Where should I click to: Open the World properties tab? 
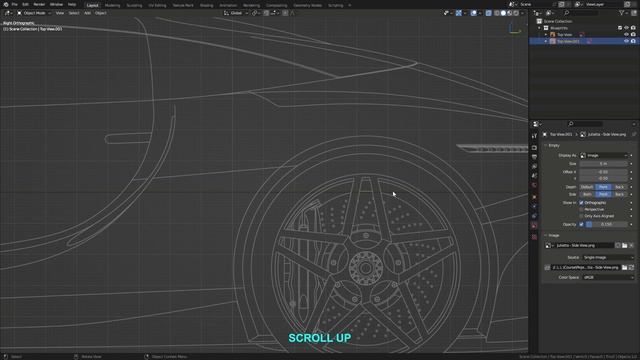click(x=534, y=185)
